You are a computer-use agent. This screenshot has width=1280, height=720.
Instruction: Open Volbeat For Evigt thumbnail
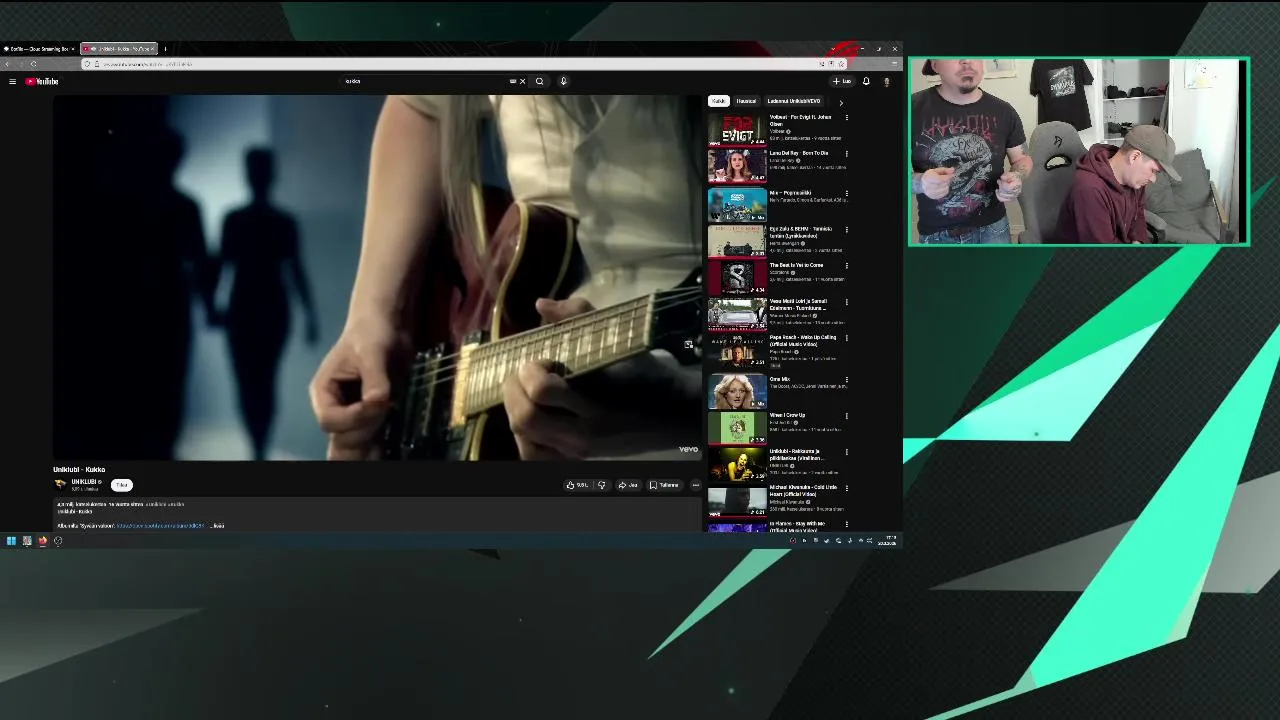coord(737,130)
